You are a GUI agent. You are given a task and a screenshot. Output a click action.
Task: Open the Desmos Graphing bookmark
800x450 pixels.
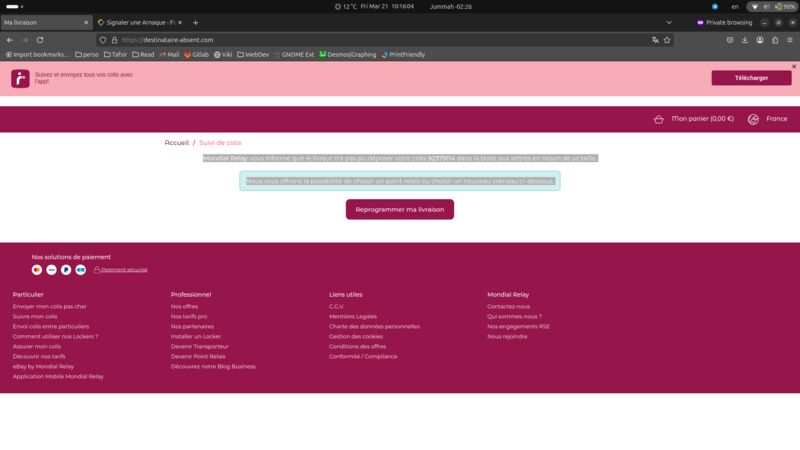pyautogui.click(x=347, y=55)
